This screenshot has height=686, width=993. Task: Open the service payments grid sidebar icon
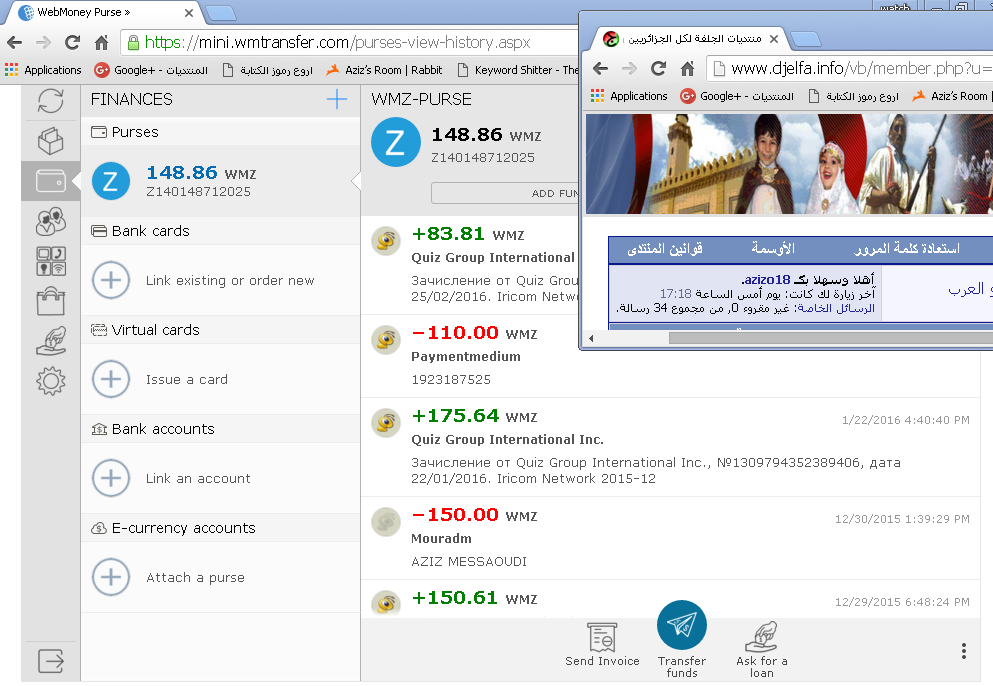pos(50,261)
